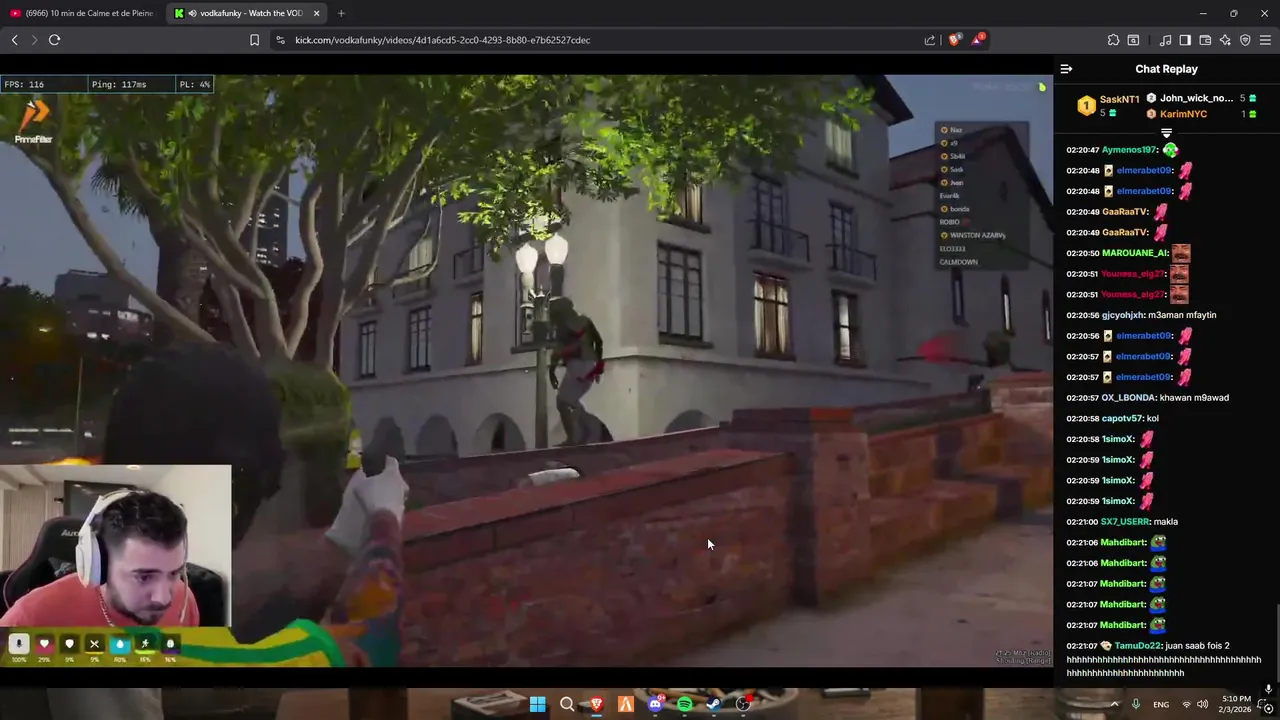Click the browser back arrow
The image size is (1280, 720).
coord(14,40)
